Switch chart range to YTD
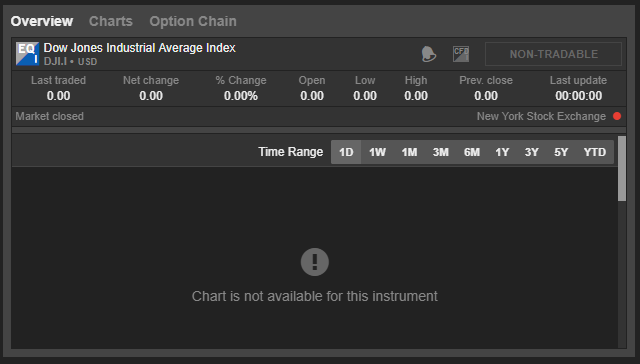 595,152
